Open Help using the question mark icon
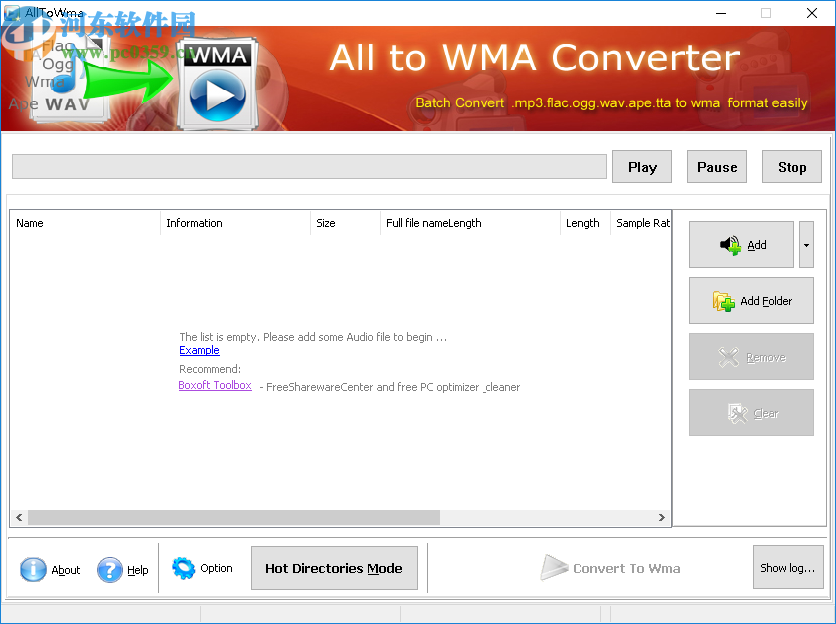 pos(110,567)
